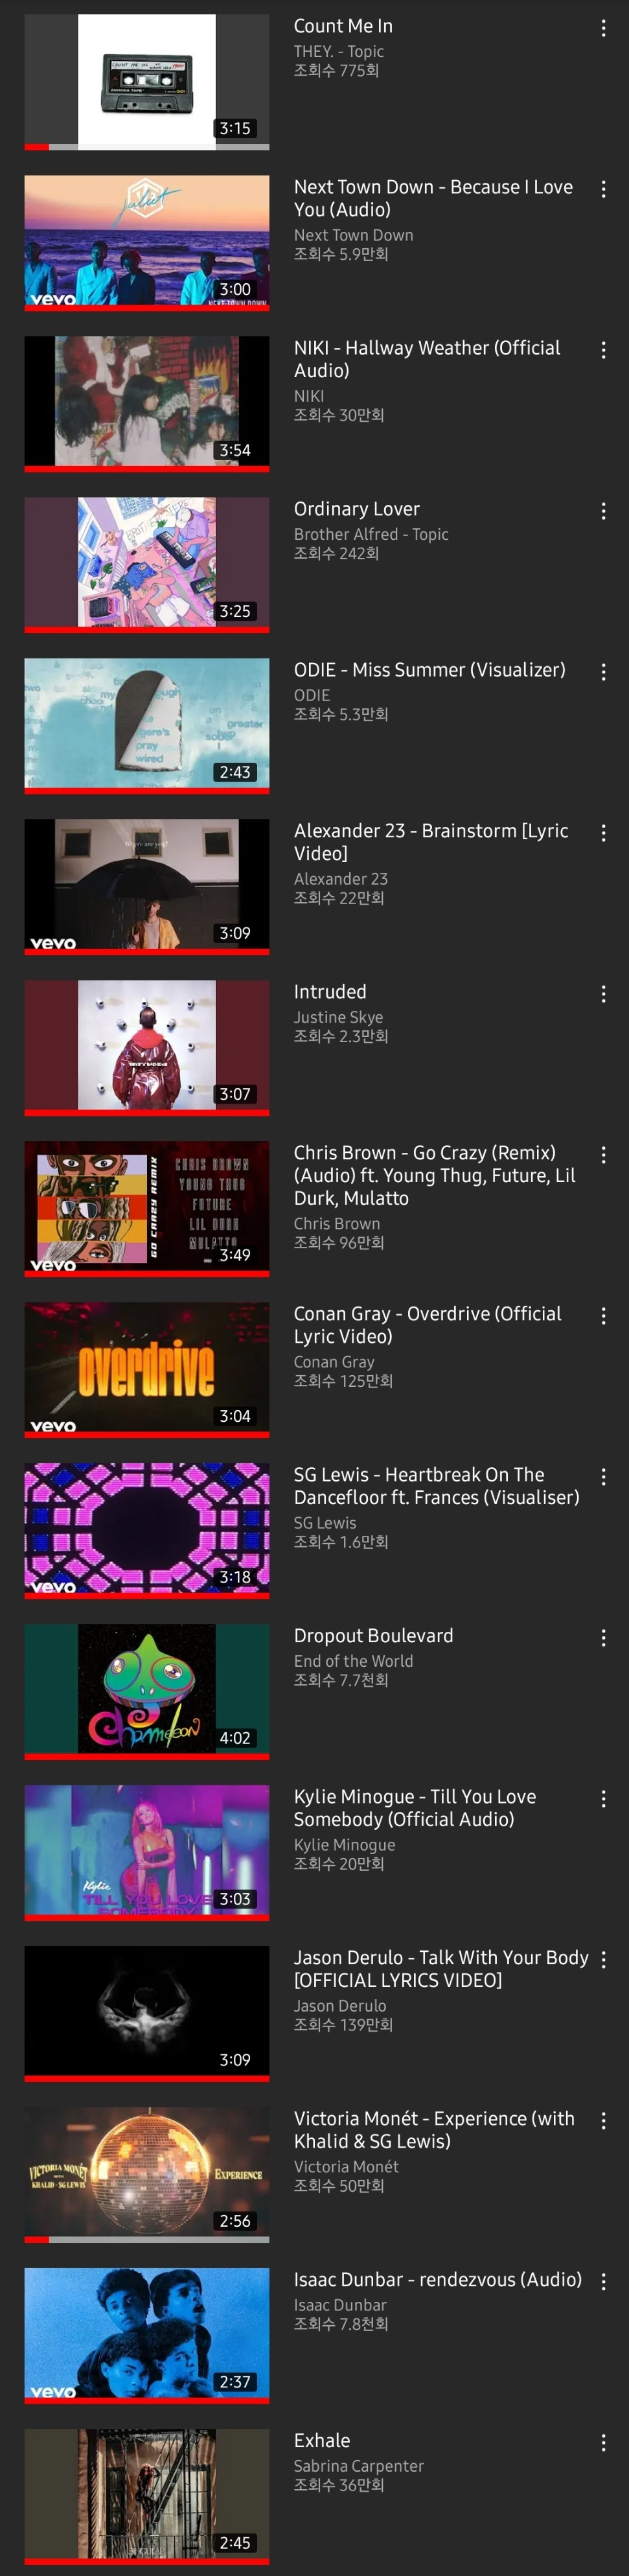Open the Victoria Monét disco ball thumbnail
The height and width of the screenshot is (2576, 629).
click(x=147, y=2172)
